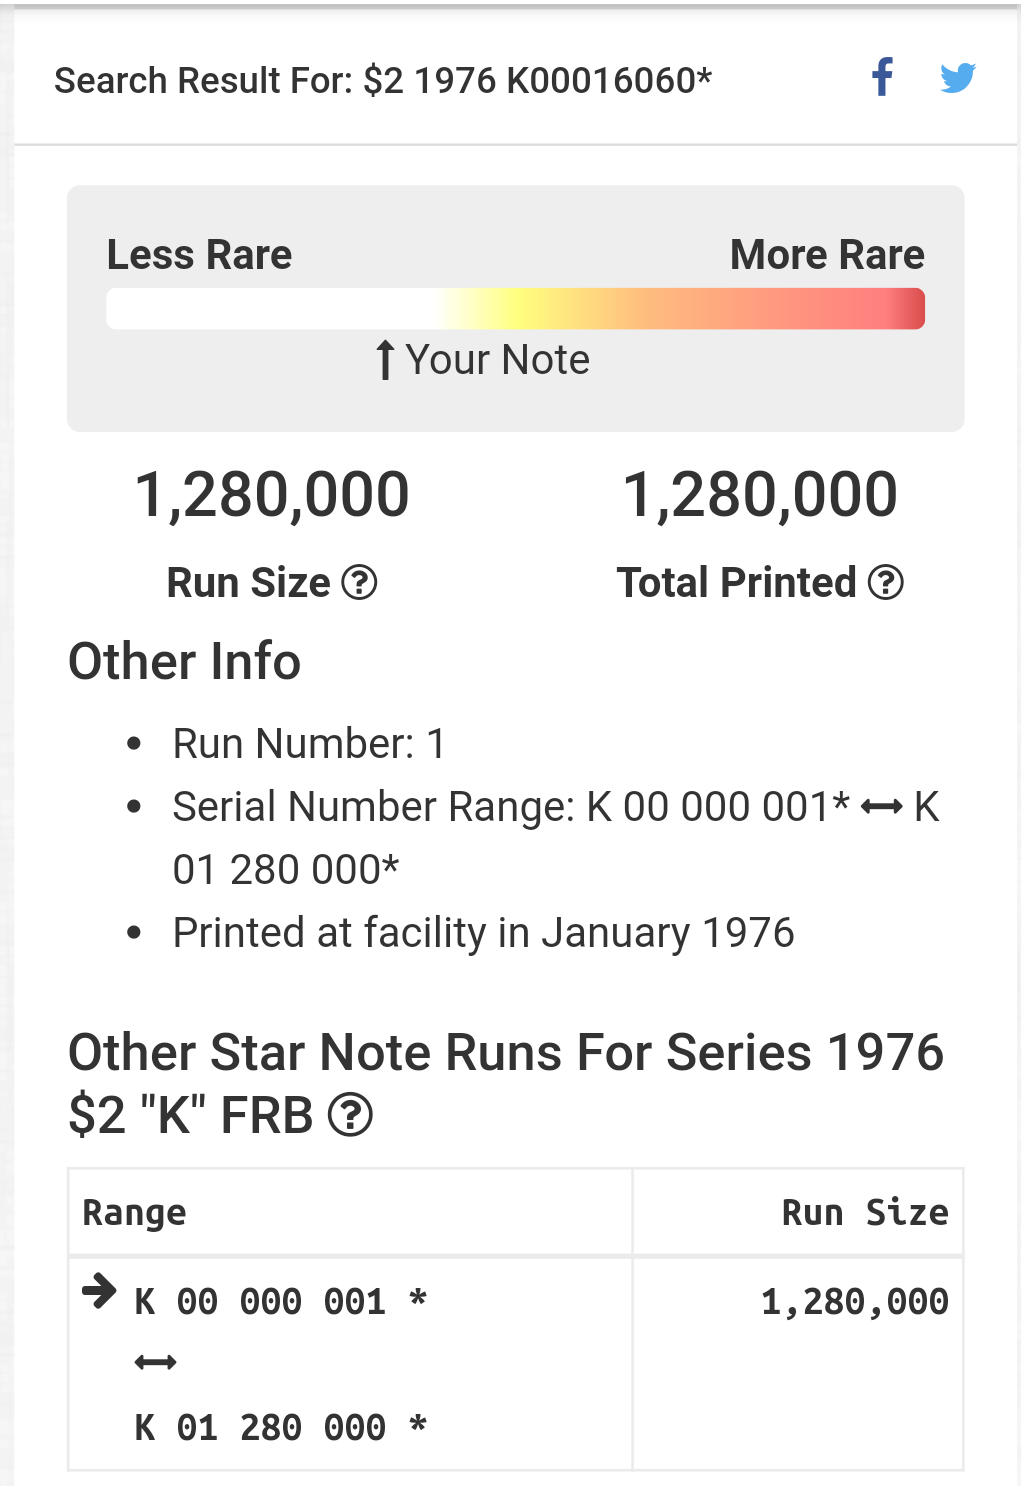Open Run Size help question mark
The width and height of the screenshot is (1021, 1486).
click(359, 582)
